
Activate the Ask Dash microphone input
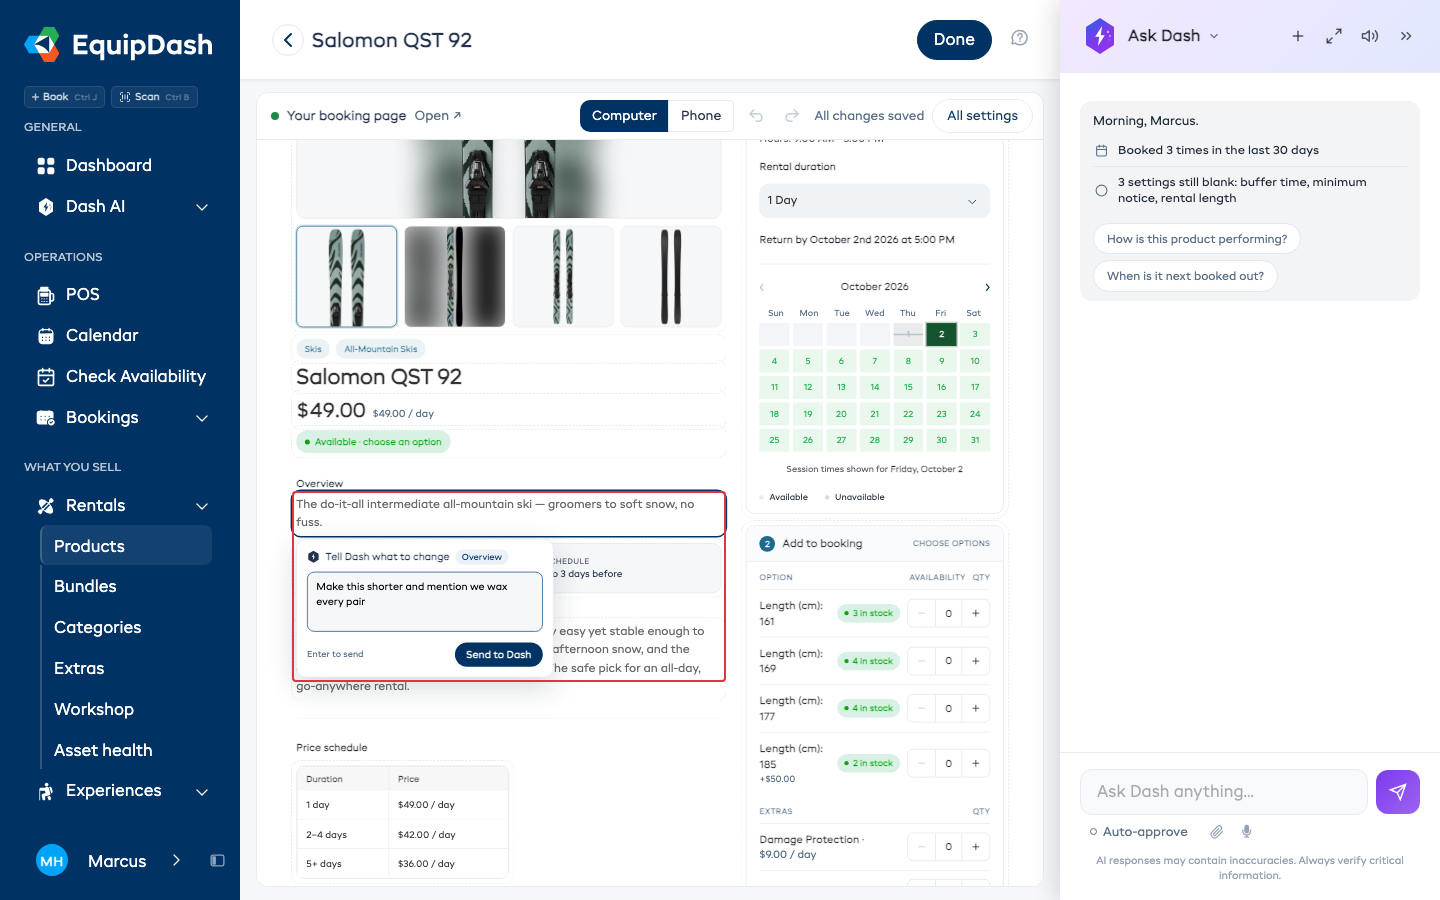(1246, 832)
